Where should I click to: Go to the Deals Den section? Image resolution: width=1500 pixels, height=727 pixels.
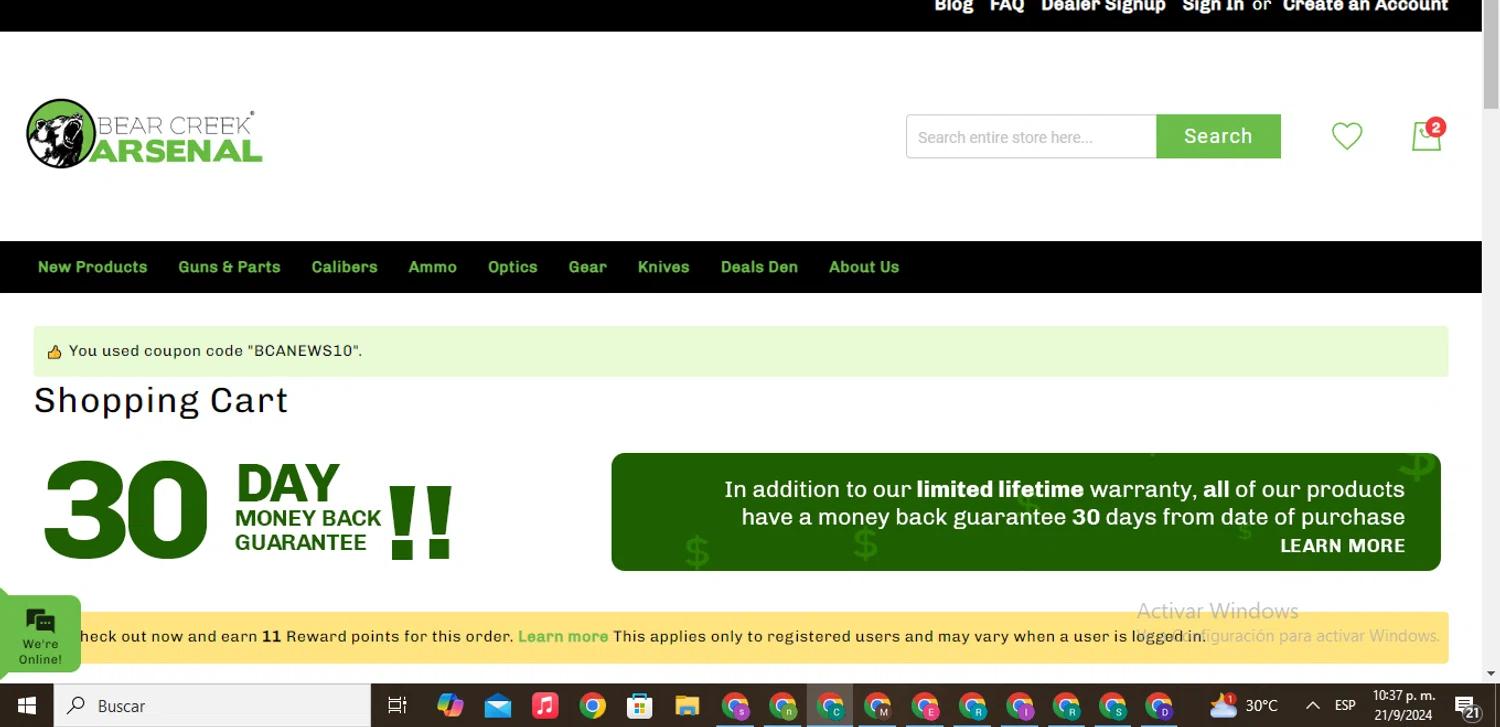[x=759, y=267]
